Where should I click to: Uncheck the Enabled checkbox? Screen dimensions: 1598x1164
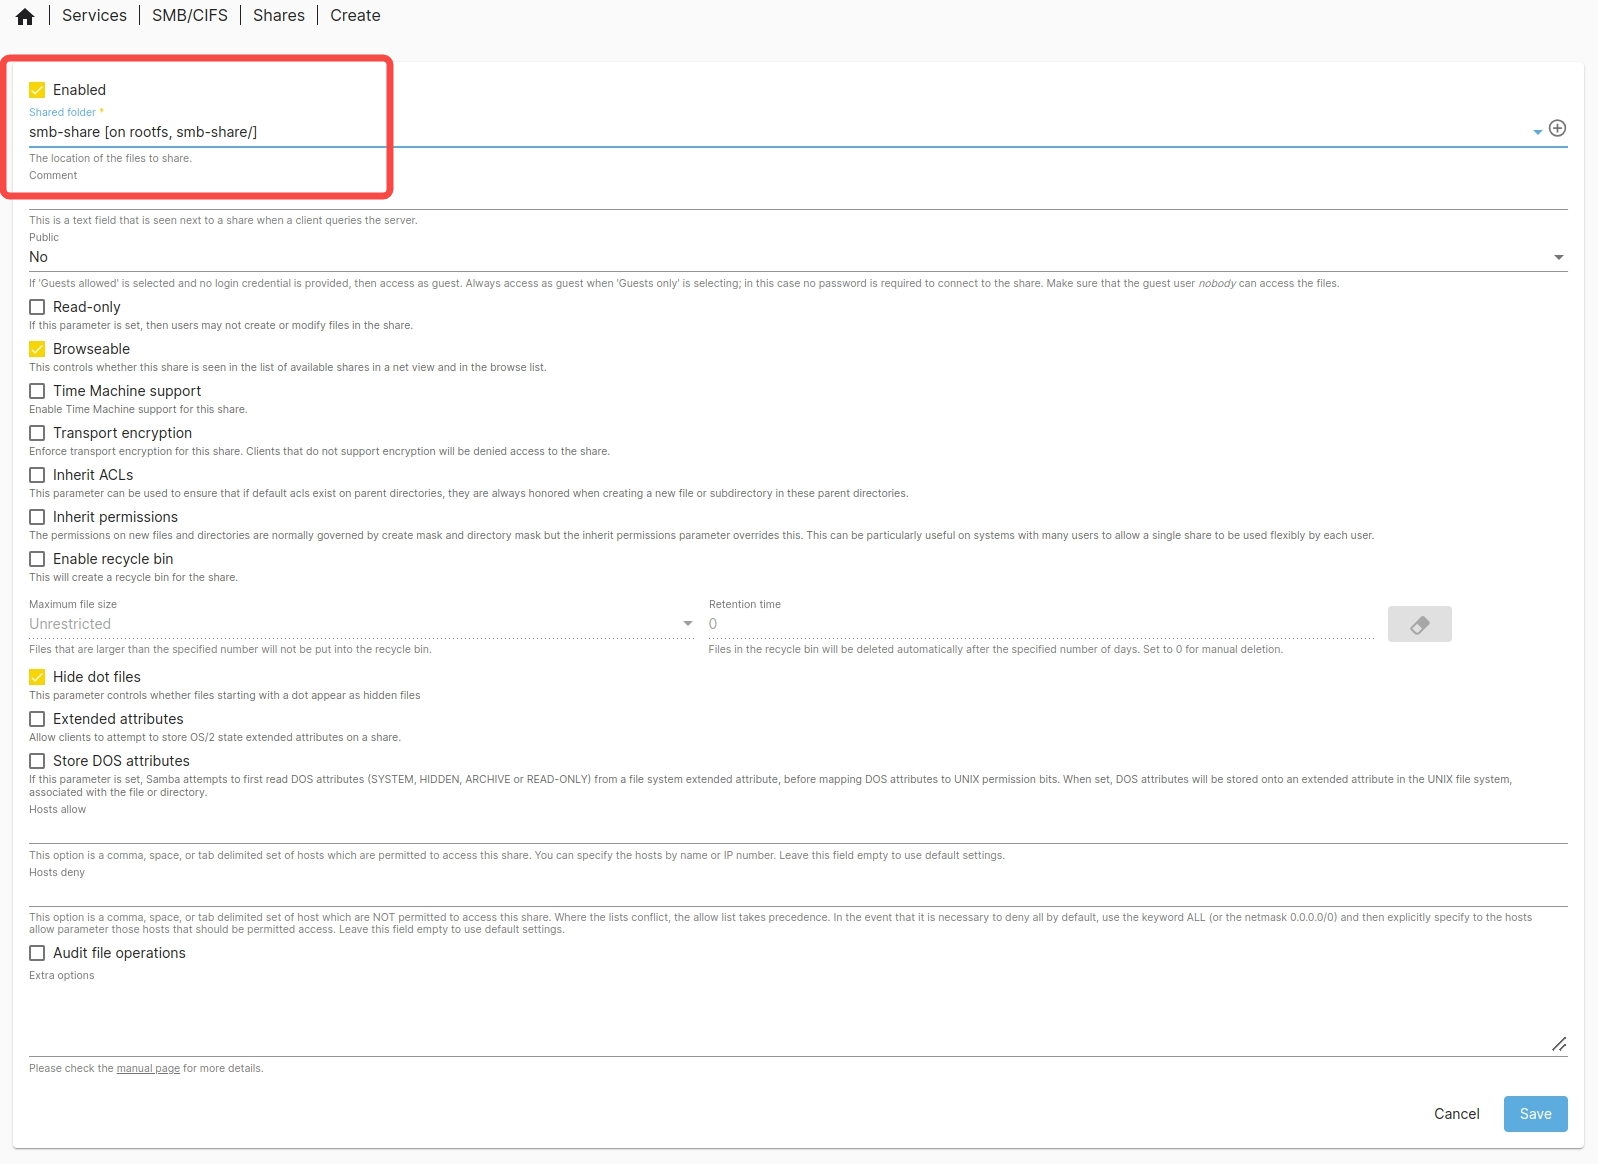point(37,90)
